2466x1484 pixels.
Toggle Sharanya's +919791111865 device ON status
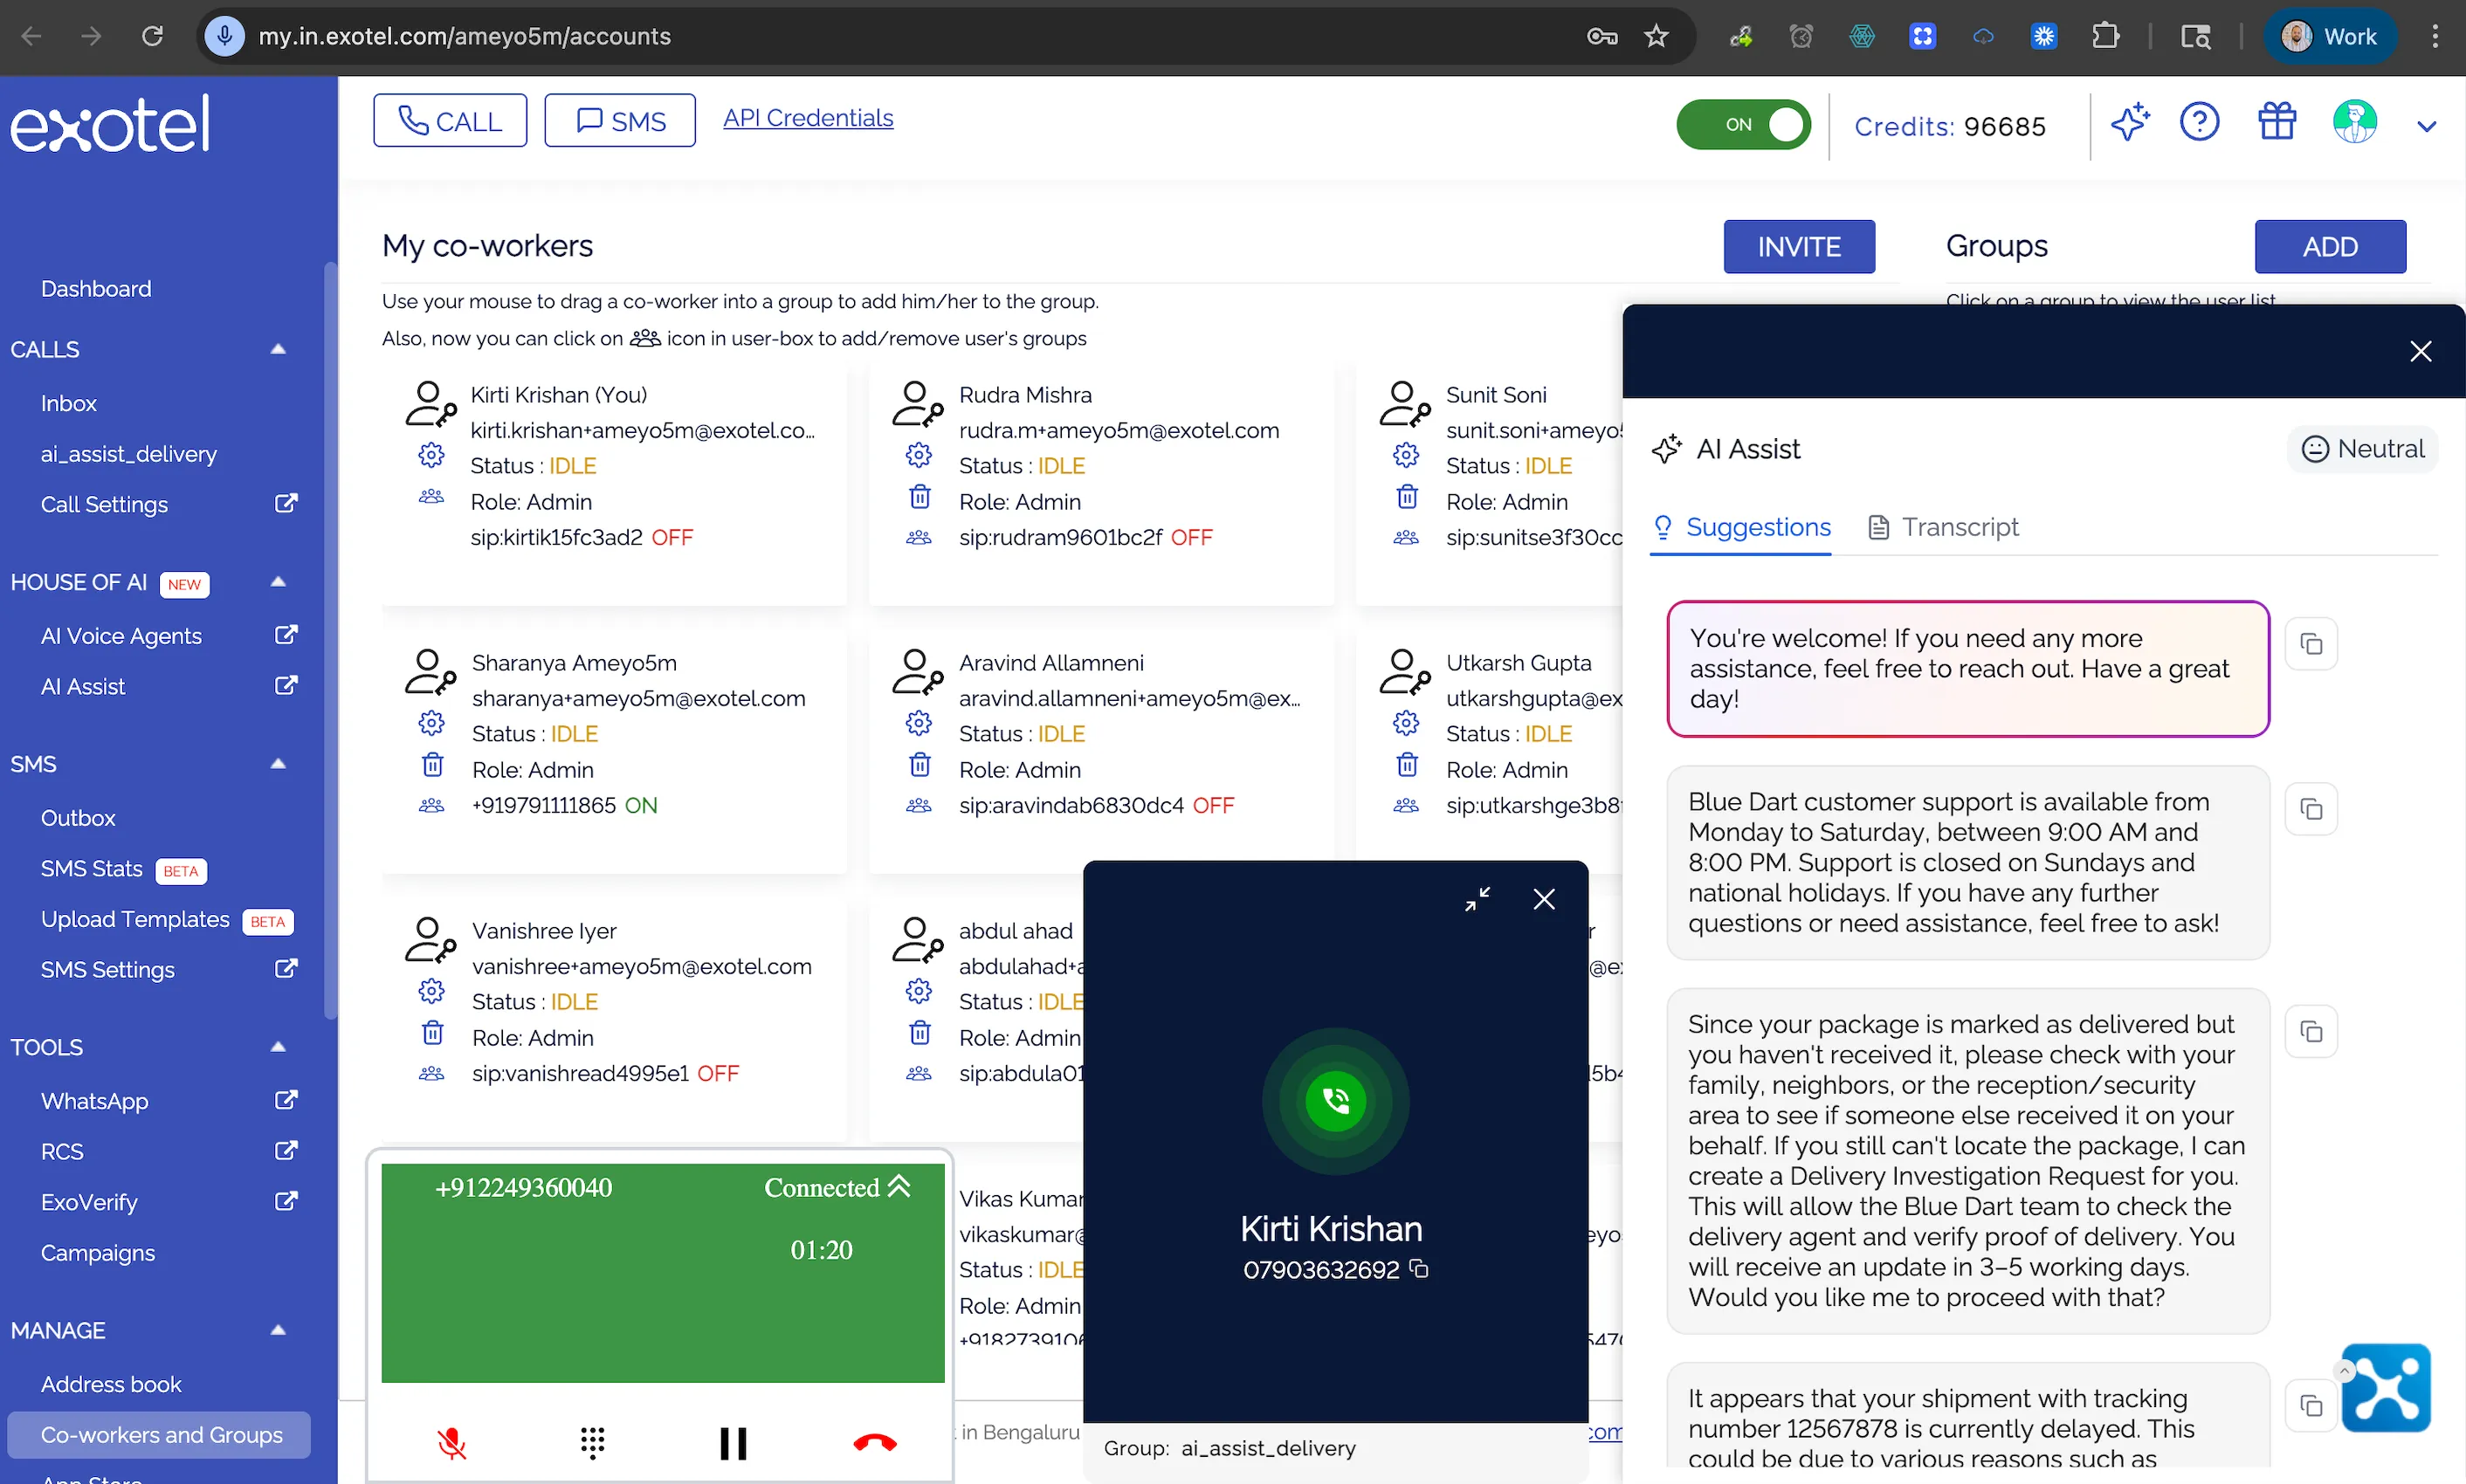(641, 806)
